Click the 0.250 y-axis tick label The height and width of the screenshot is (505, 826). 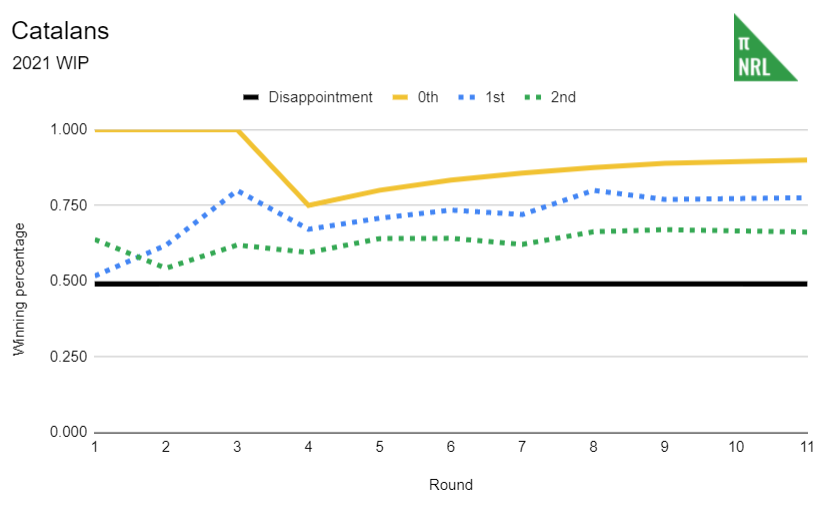pyautogui.click(x=68, y=357)
